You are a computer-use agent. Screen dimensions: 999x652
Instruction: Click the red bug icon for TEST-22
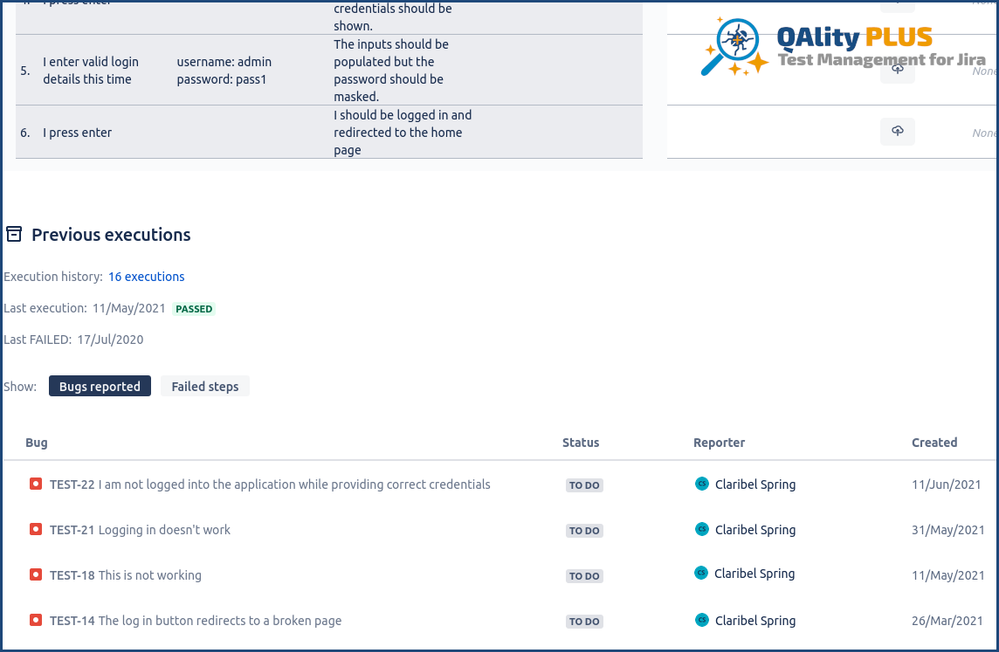35,484
